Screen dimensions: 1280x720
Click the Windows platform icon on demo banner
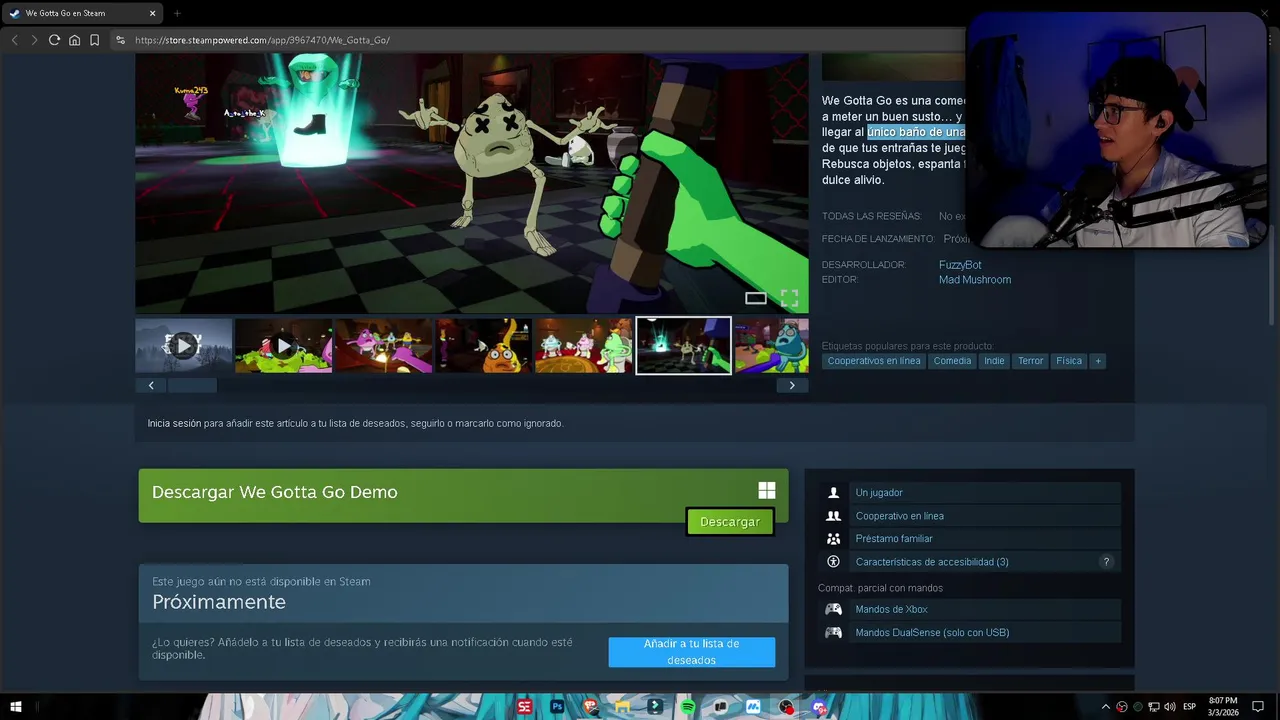[x=767, y=490]
